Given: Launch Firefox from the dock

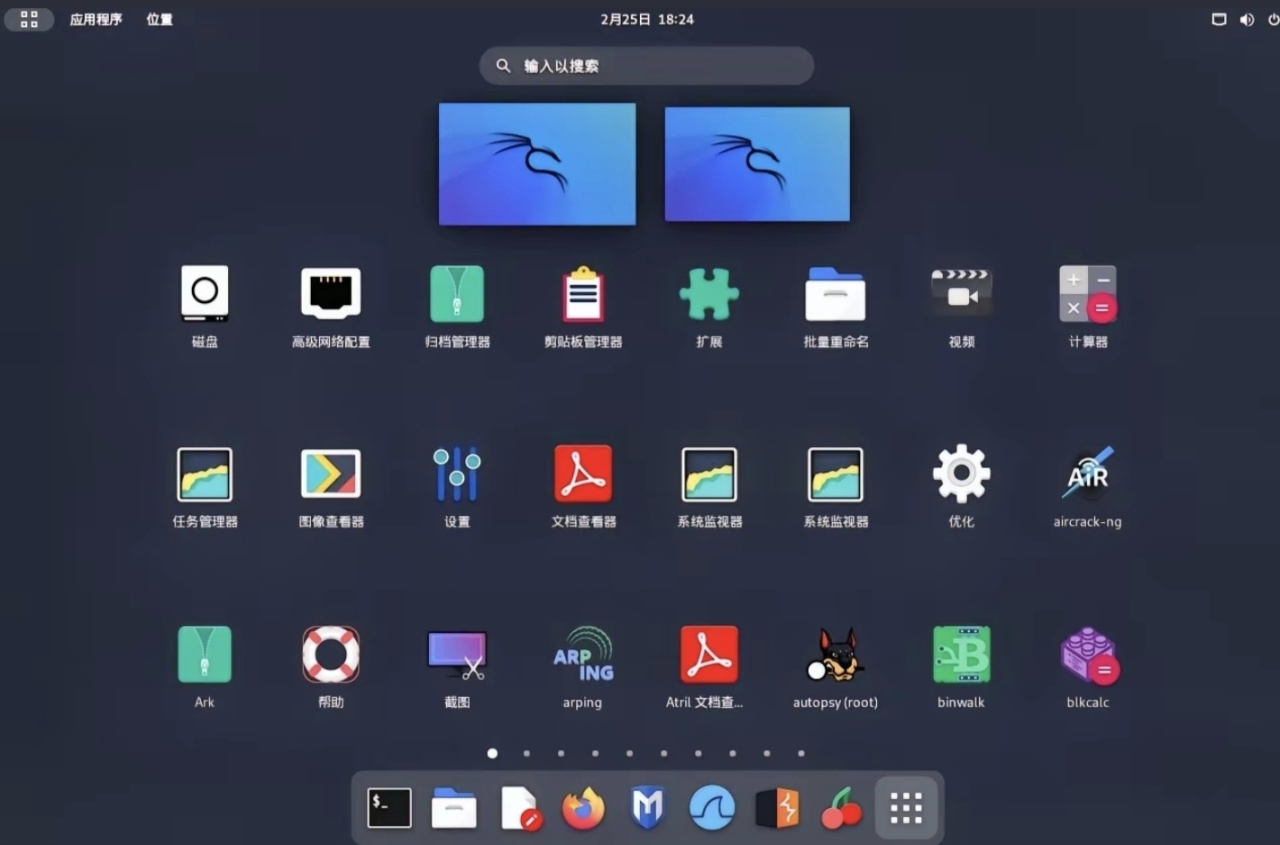Looking at the screenshot, I should pyautogui.click(x=583, y=807).
